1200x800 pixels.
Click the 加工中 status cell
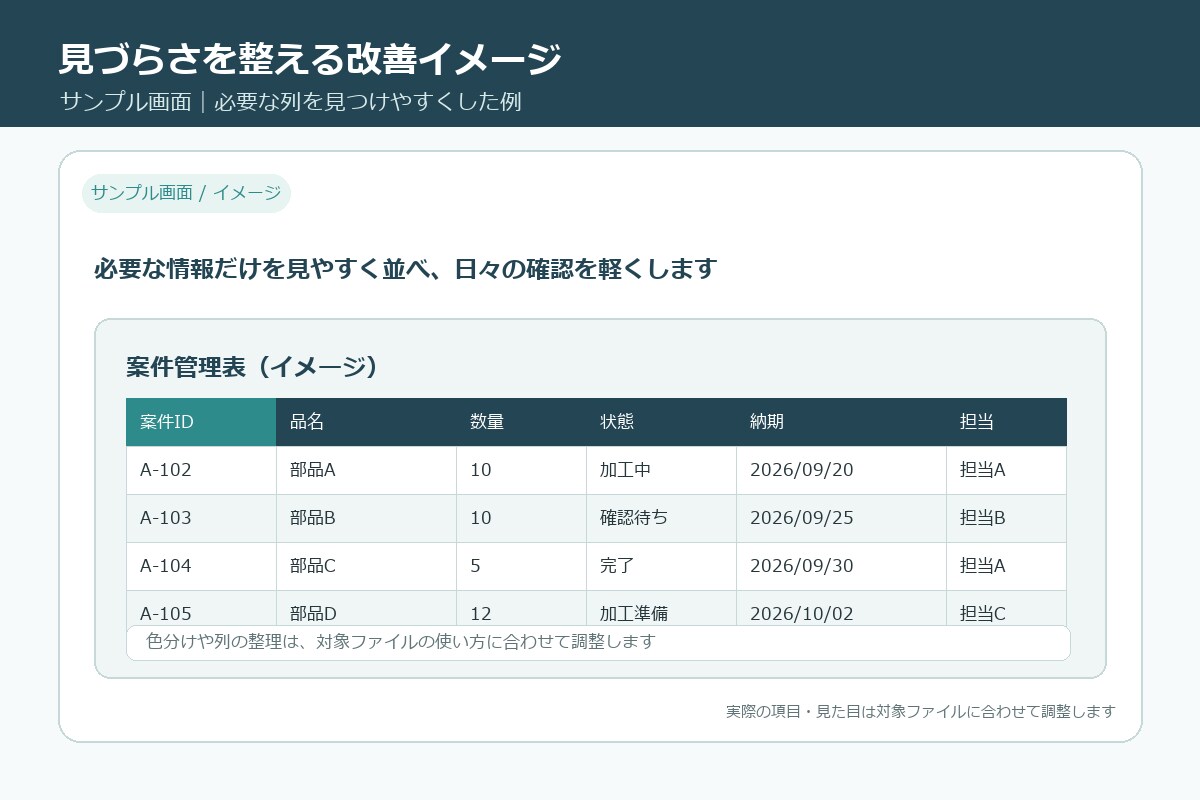pos(661,470)
